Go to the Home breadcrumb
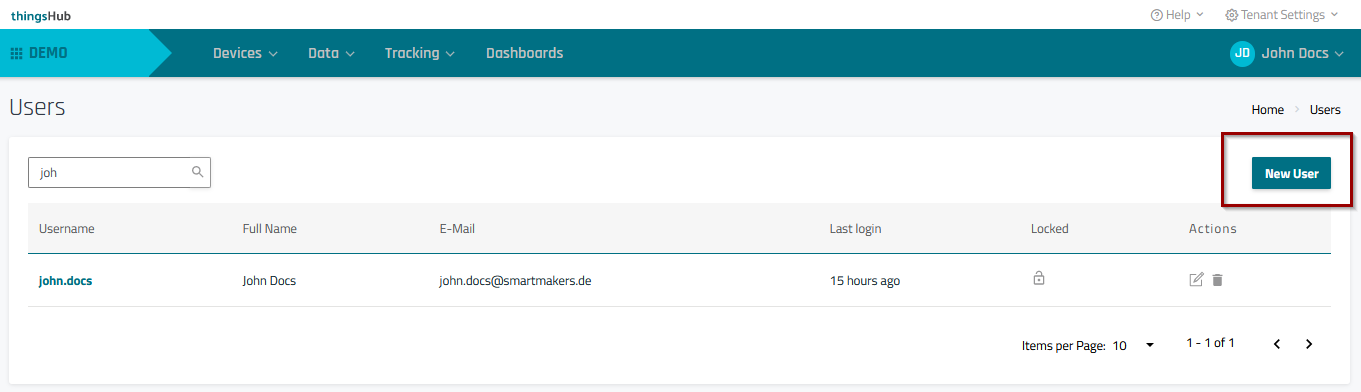1361x392 pixels. (x=1267, y=110)
